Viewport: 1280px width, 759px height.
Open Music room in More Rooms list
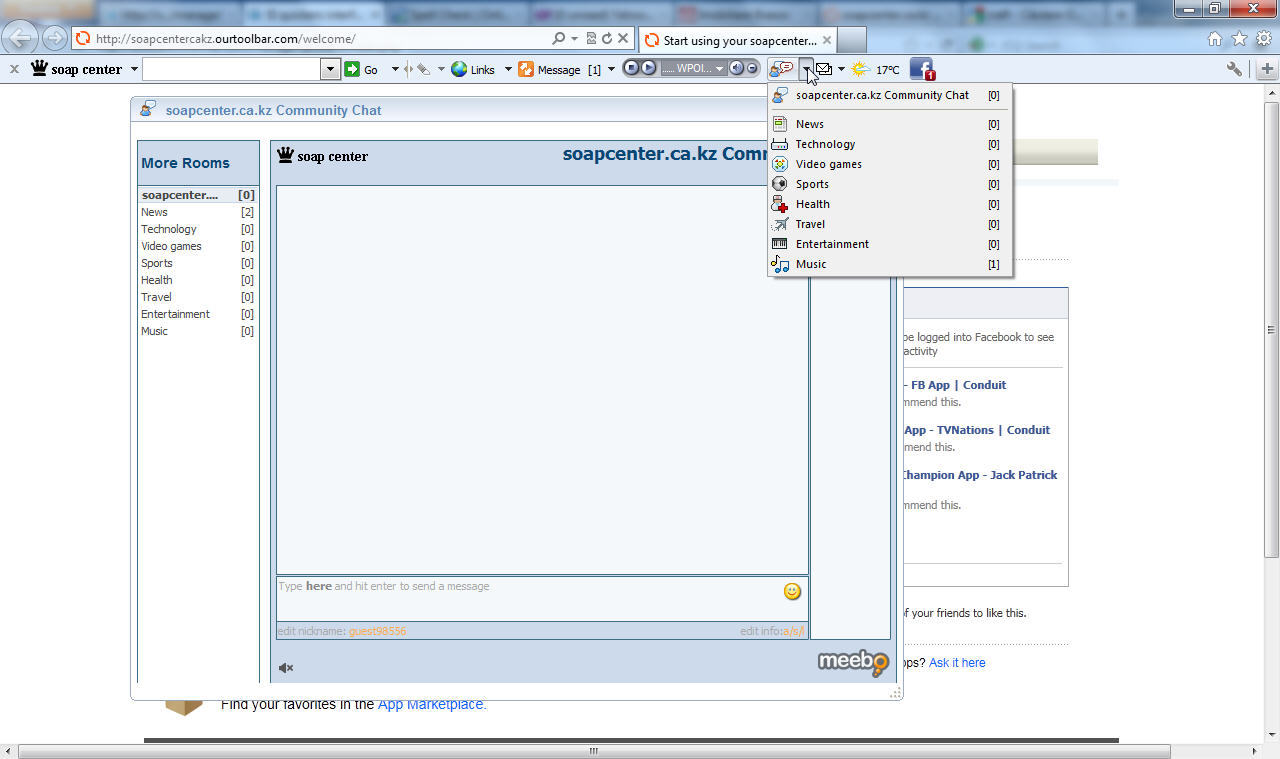pos(197,331)
